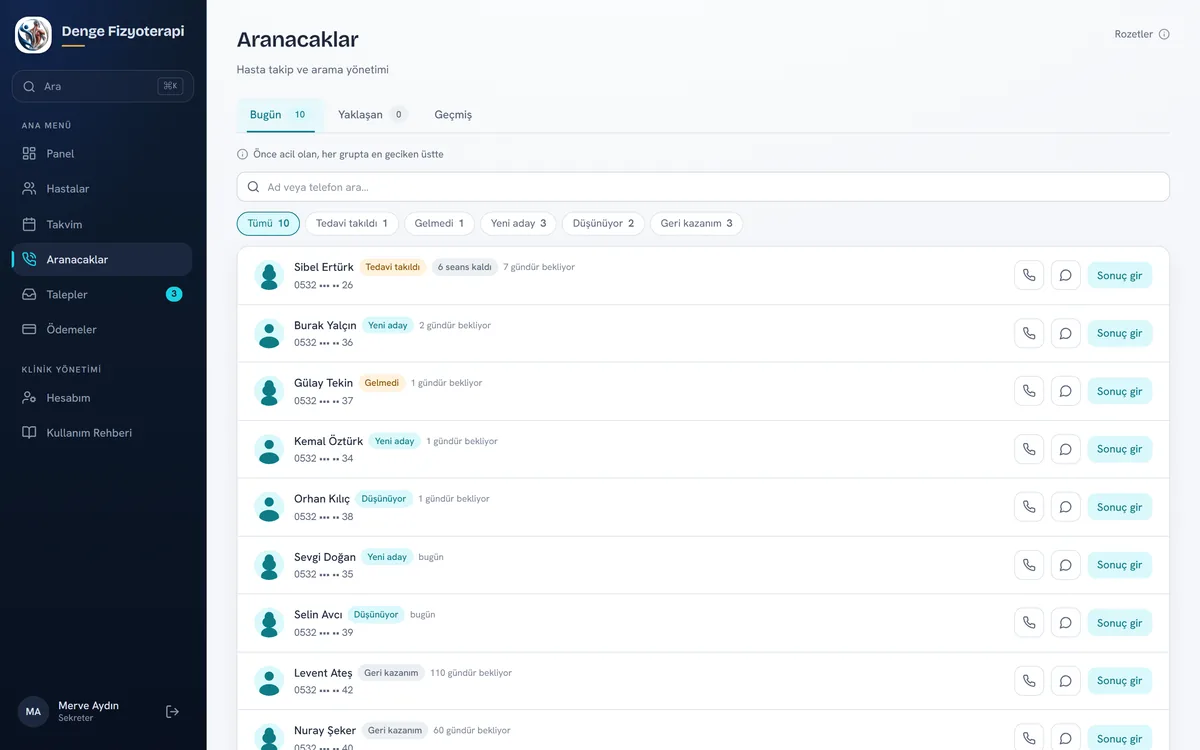Screen dimensions: 1200x750
Task: Click the phone icon in Gülay Tekin's row
Action: (1029, 391)
